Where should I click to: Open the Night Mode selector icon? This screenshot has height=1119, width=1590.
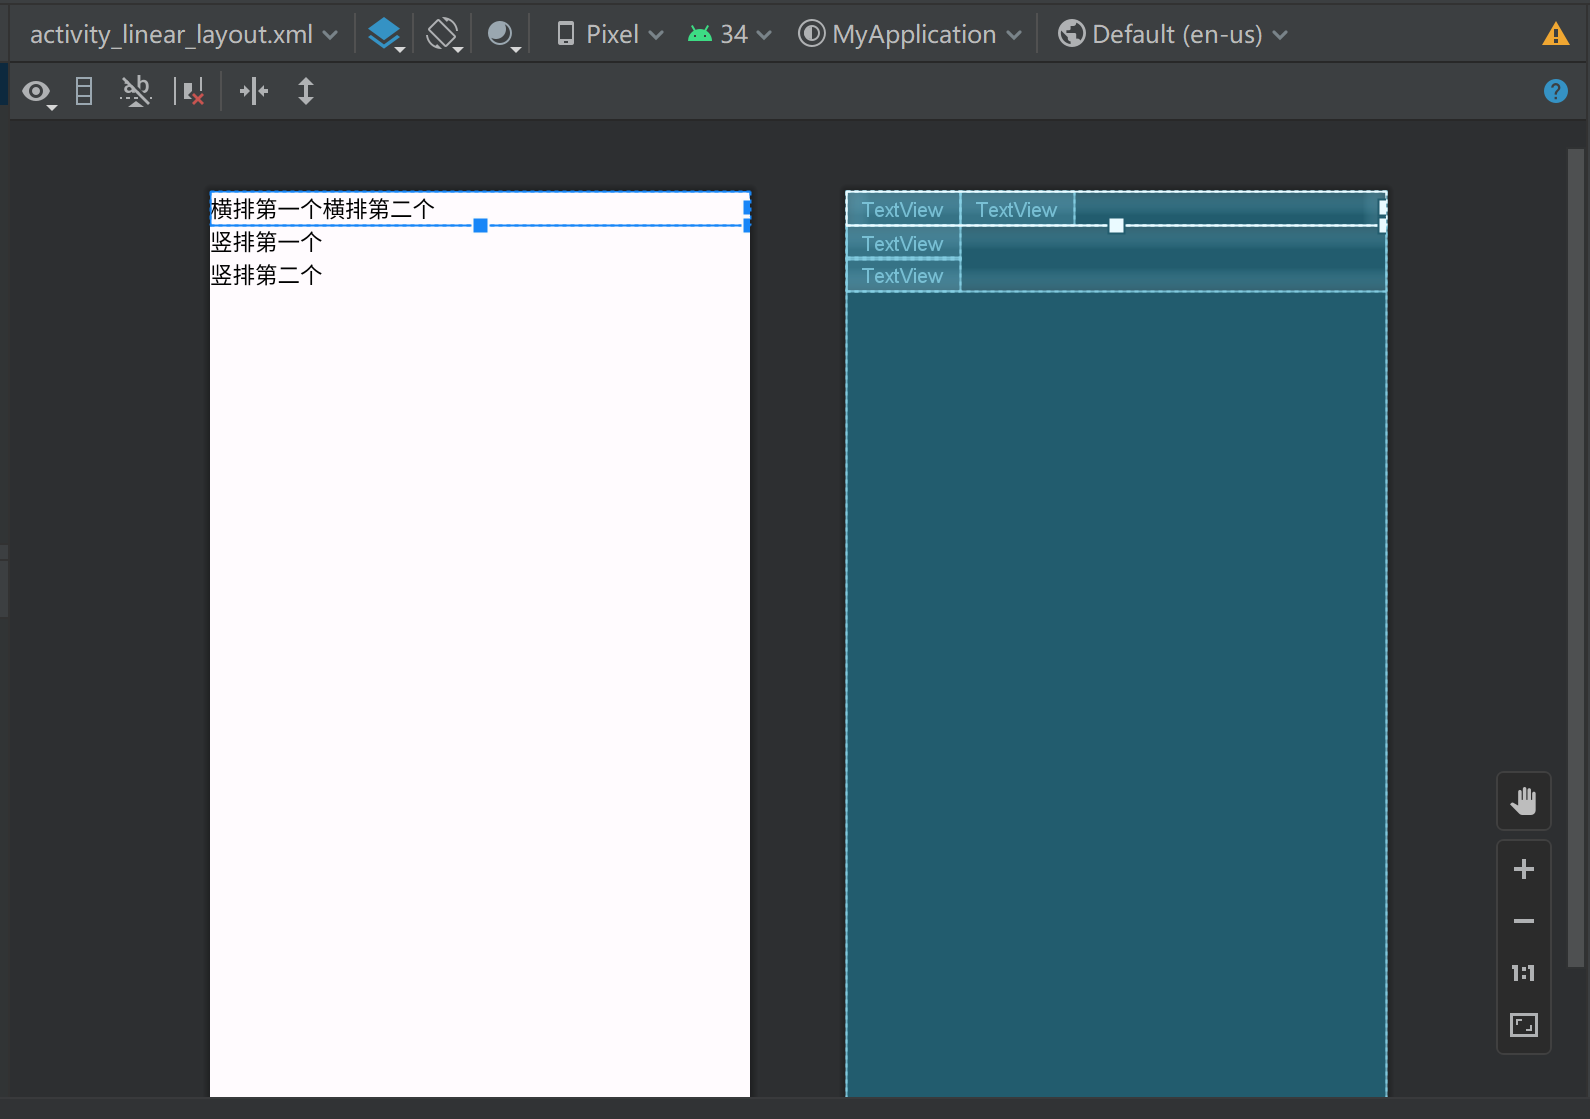503,34
